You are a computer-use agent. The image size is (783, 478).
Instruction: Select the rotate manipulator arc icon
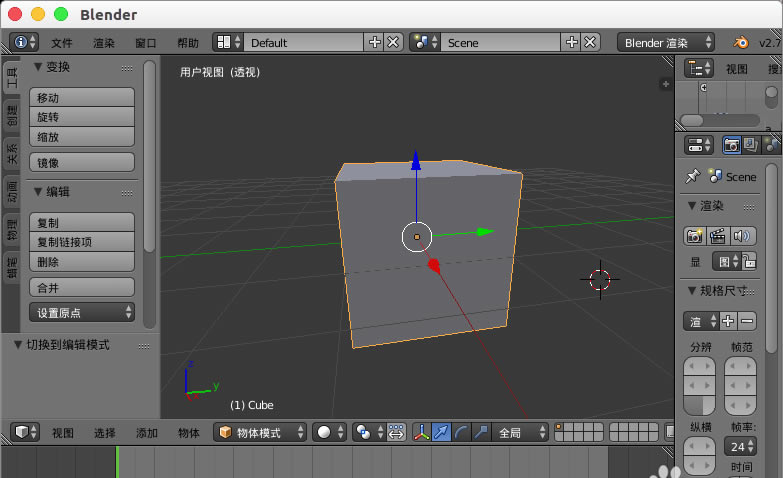[x=461, y=433]
